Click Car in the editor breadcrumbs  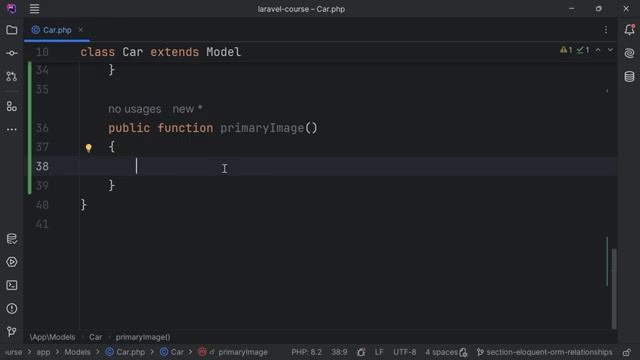(x=96, y=337)
